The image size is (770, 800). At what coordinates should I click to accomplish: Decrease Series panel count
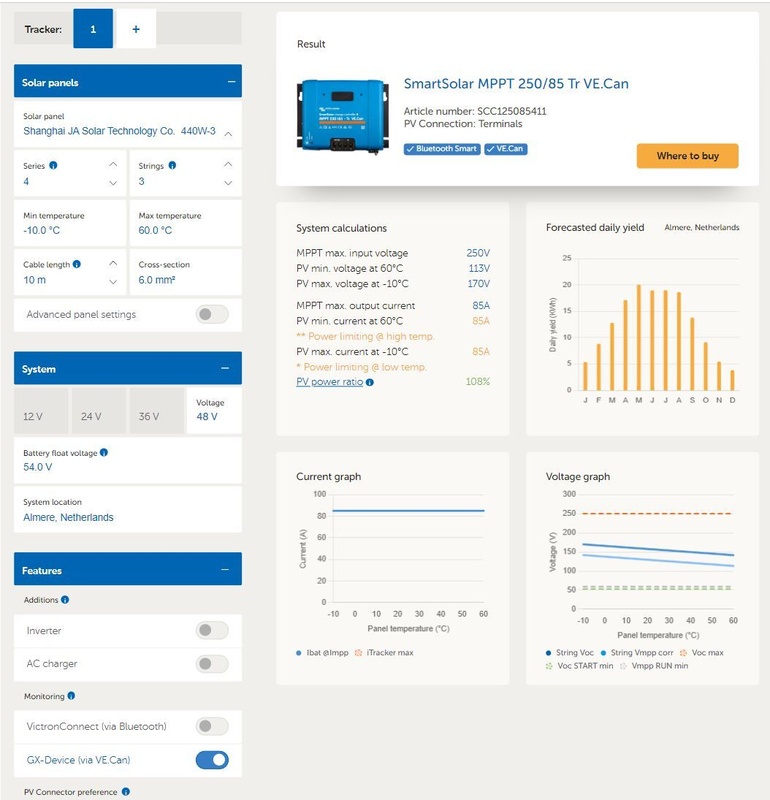(113, 183)
